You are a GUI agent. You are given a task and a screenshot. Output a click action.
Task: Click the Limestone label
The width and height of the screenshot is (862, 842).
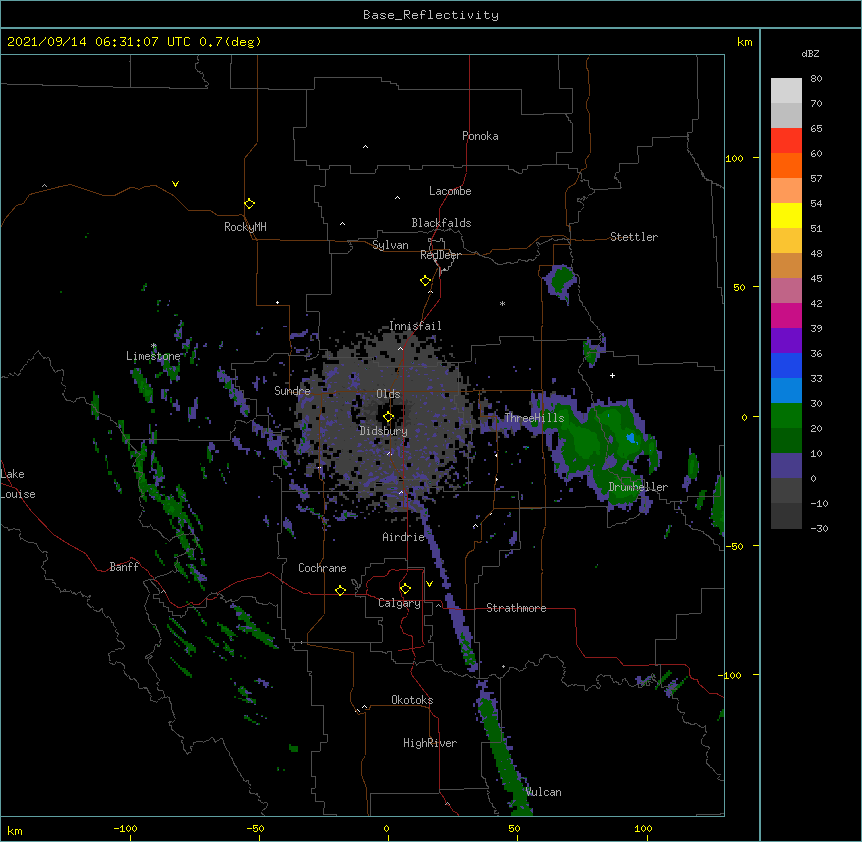[x=153, y=356]
